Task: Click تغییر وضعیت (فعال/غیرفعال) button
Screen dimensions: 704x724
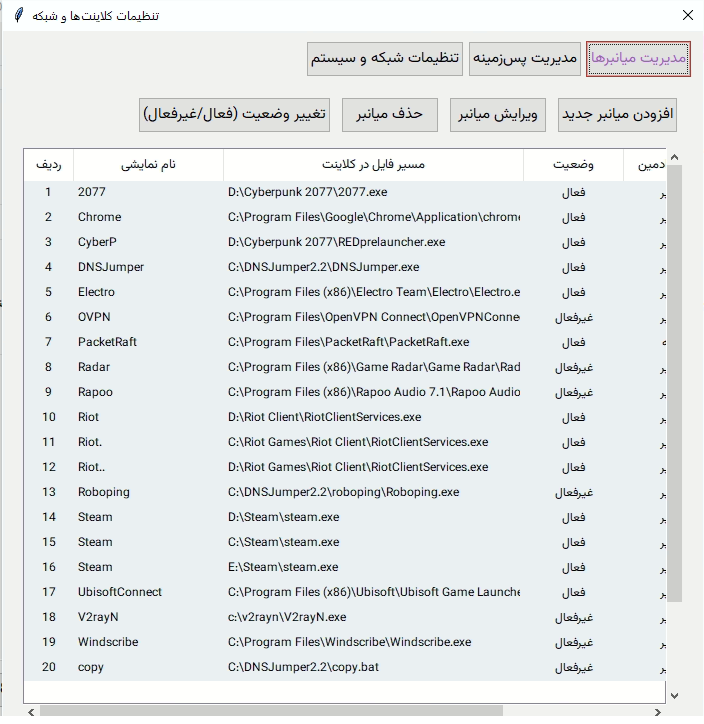Action: (235, 115)
